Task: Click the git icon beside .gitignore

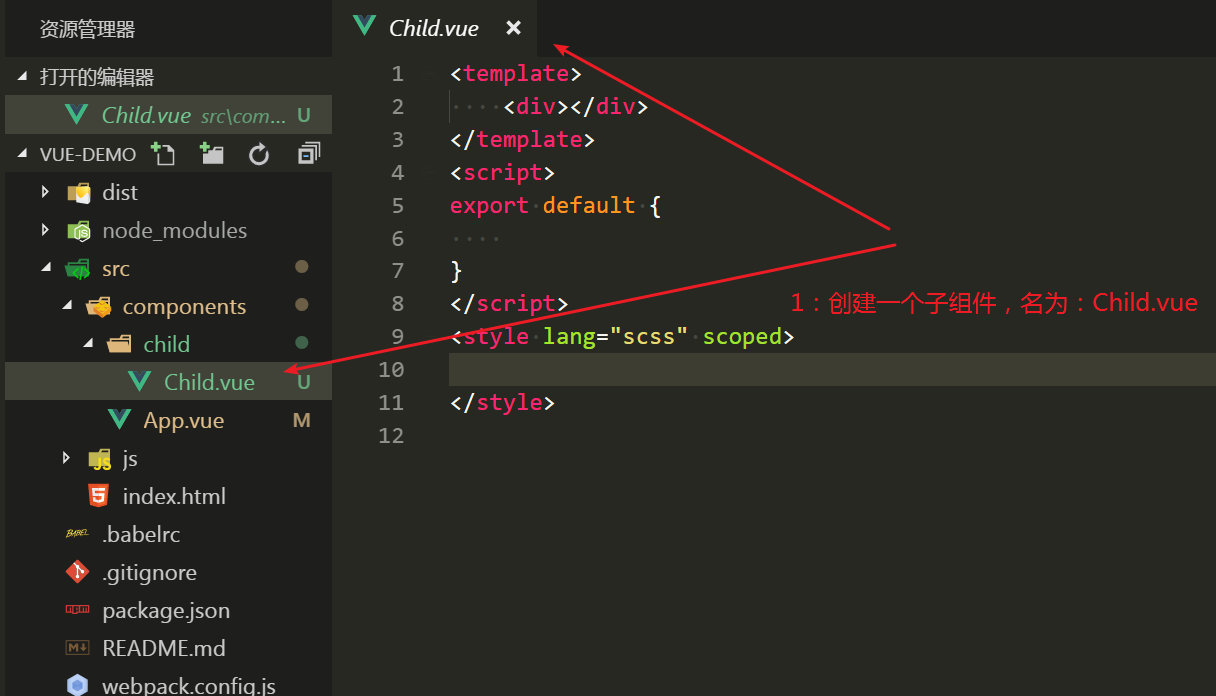Action: [78, 572]
